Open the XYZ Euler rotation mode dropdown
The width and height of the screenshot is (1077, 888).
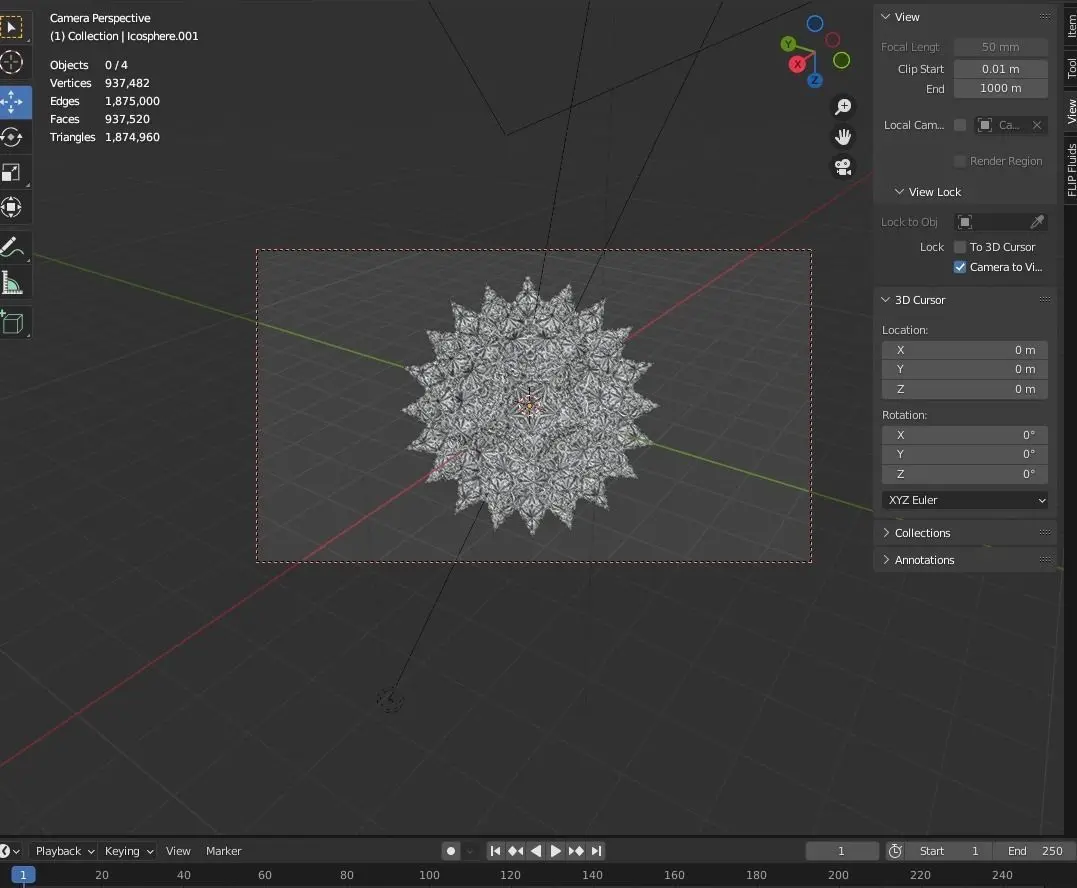[964, 500]
